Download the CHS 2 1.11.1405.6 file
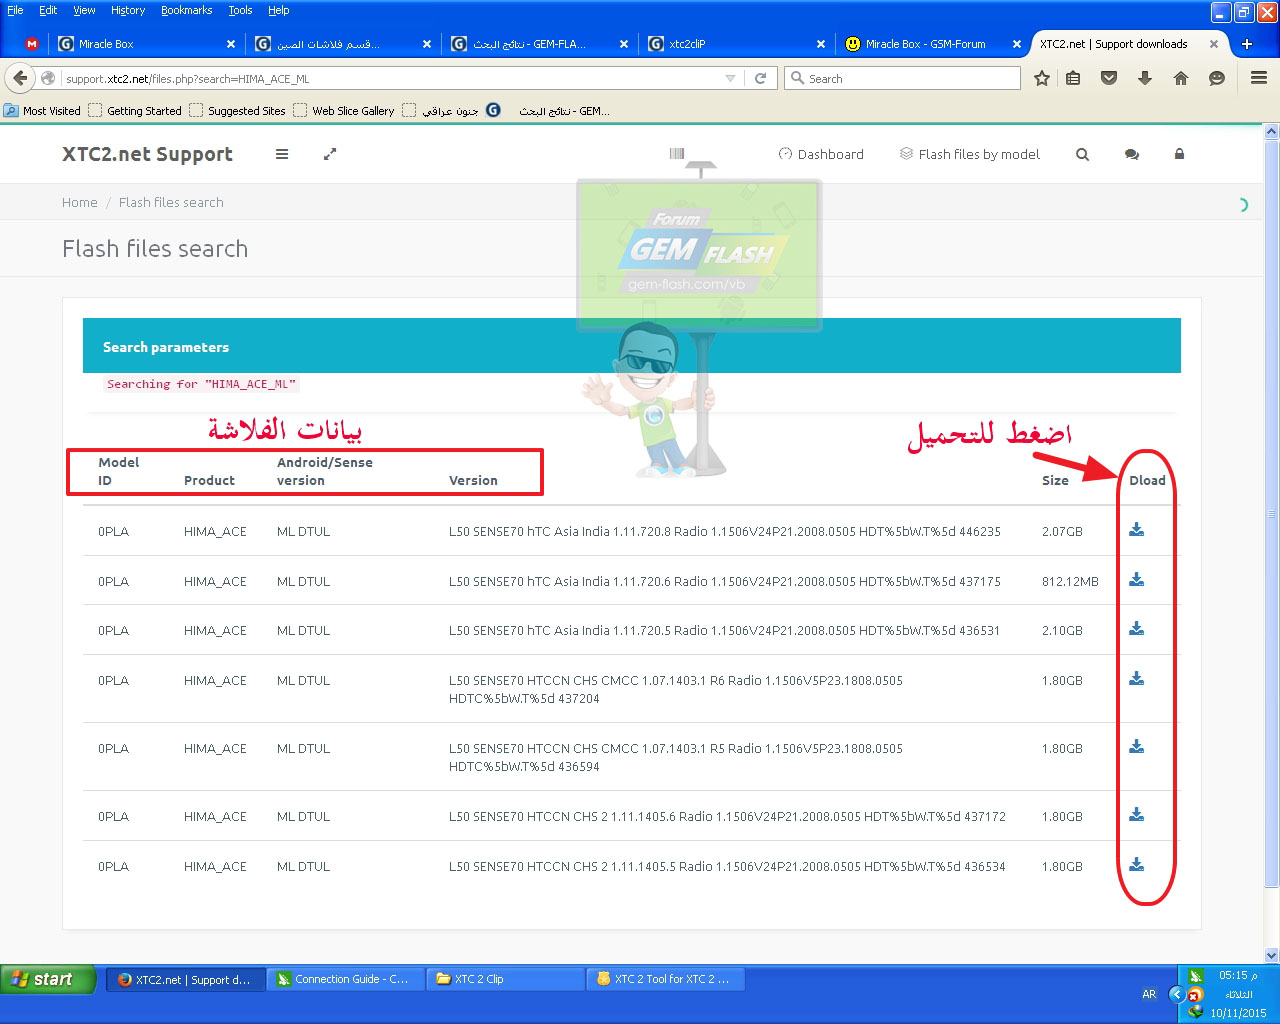This screenshot has width=1280, height=1024. pos(1136,815)
